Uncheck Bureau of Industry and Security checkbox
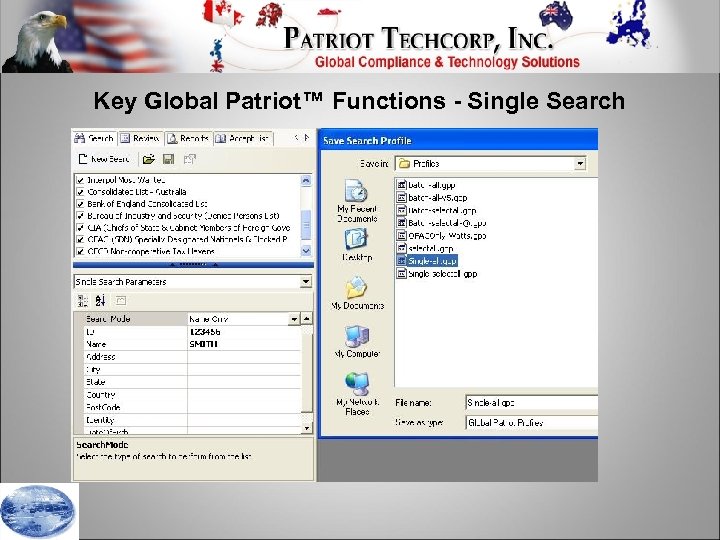The image size is (720, 540). pyautogui.click(x=80, y=216)
